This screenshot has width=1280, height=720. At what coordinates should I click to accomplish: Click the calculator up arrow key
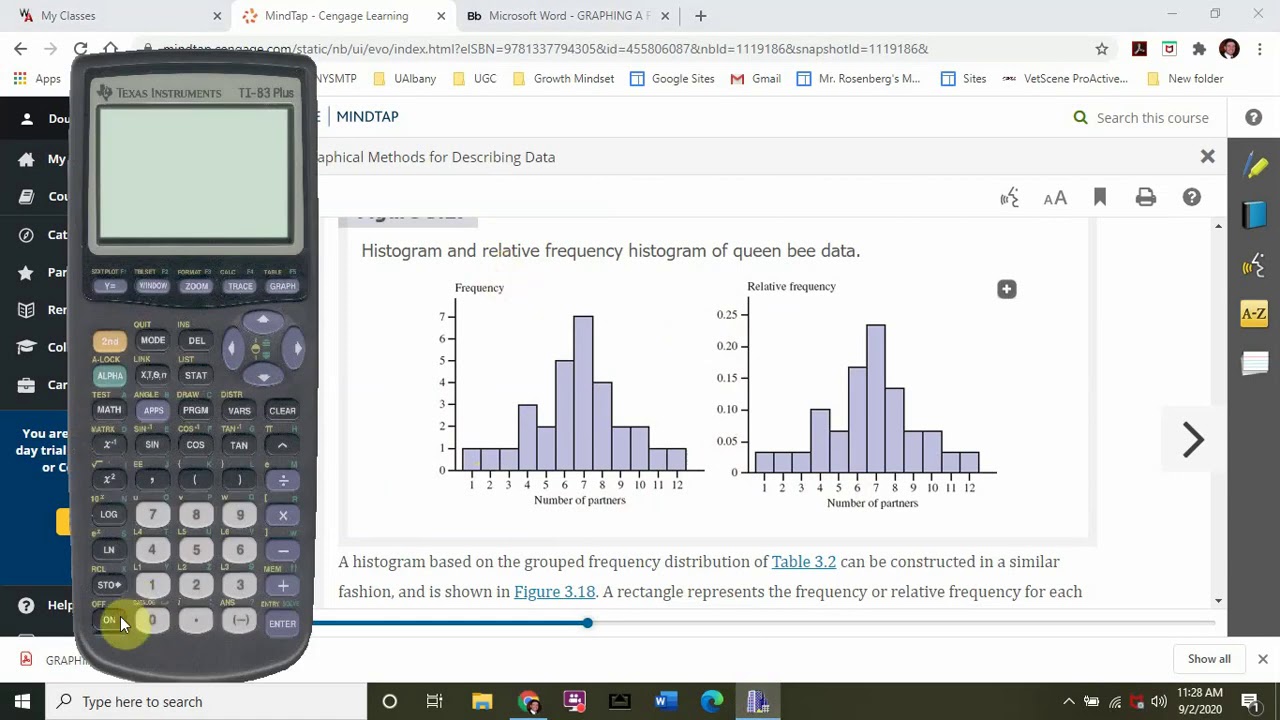click(263, 321)
